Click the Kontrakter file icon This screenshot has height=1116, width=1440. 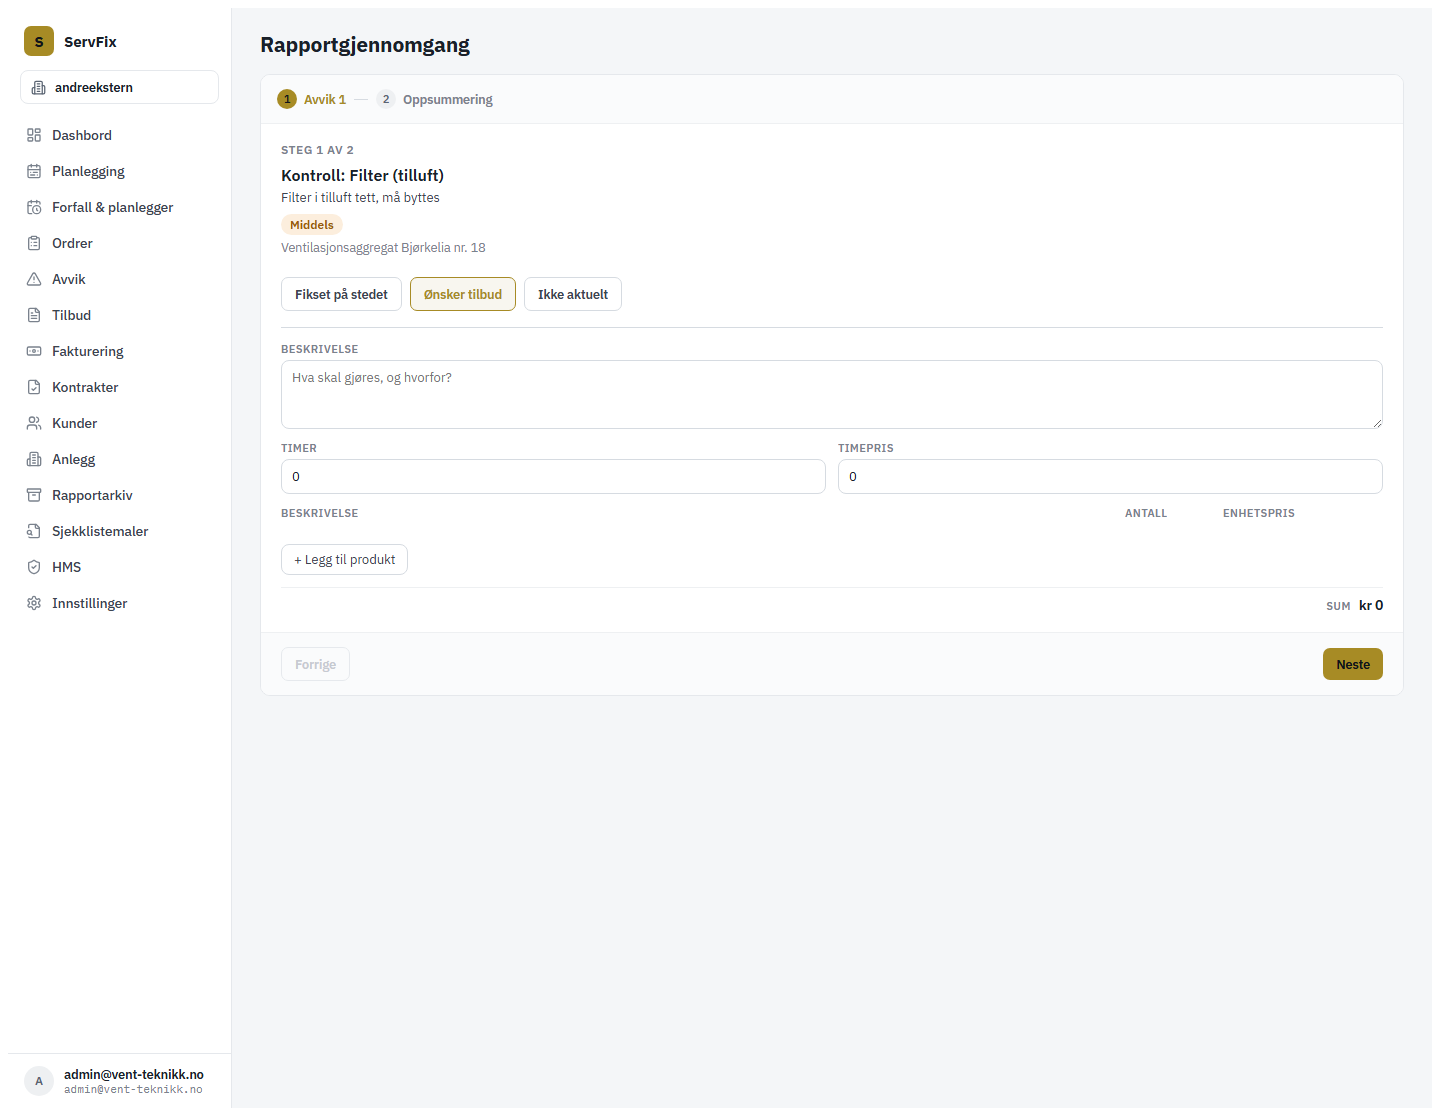34,387
